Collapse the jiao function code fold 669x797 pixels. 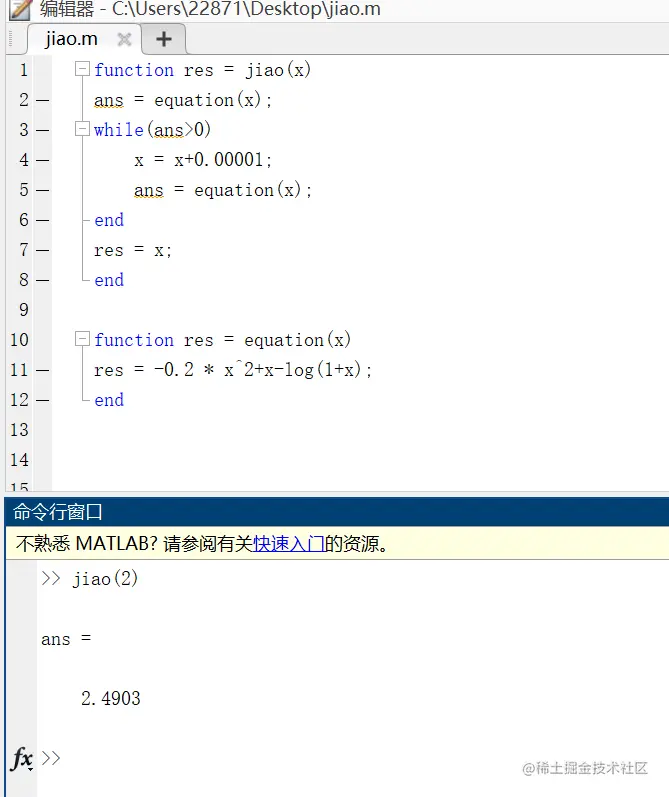82,69
